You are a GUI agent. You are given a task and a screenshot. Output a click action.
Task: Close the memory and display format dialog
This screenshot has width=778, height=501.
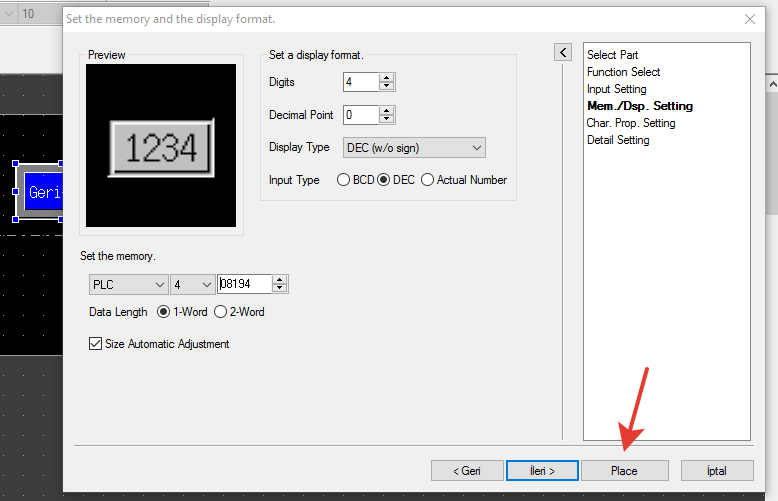[x=750, y=18]
